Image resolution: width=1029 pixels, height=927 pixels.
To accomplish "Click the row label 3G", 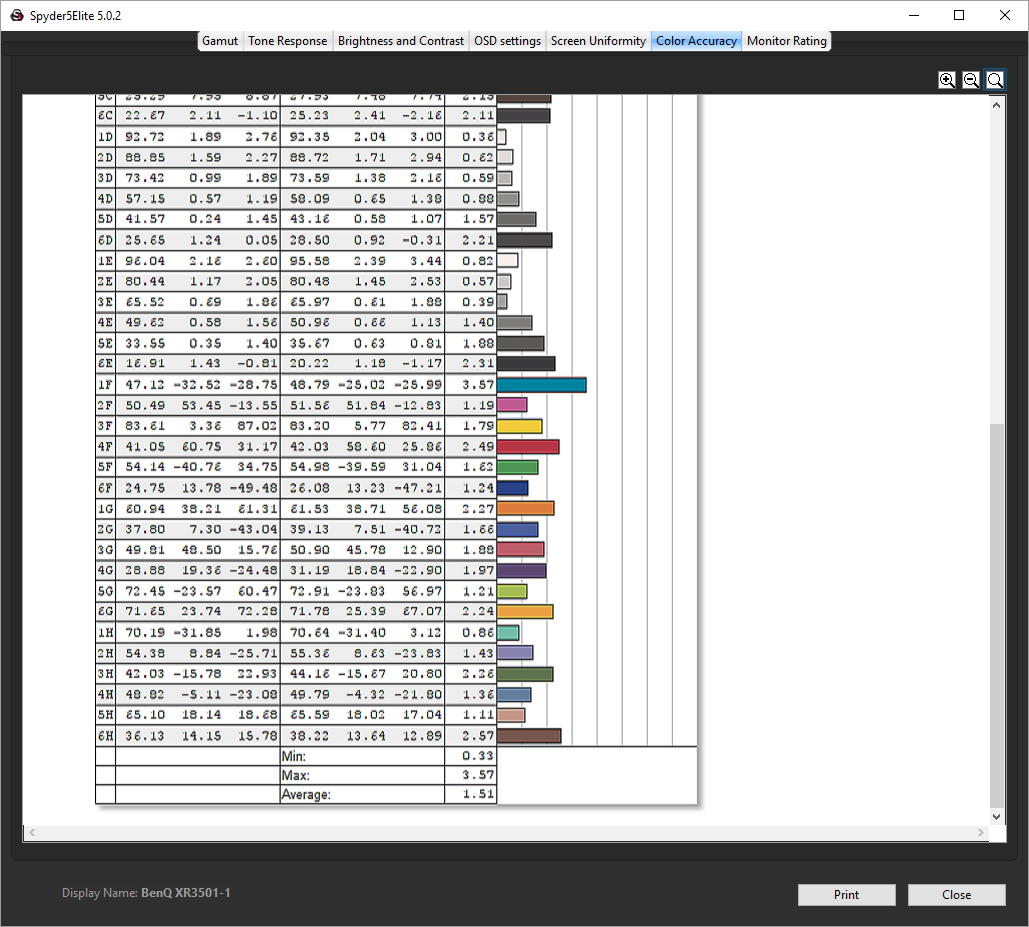I will [106, 550].
